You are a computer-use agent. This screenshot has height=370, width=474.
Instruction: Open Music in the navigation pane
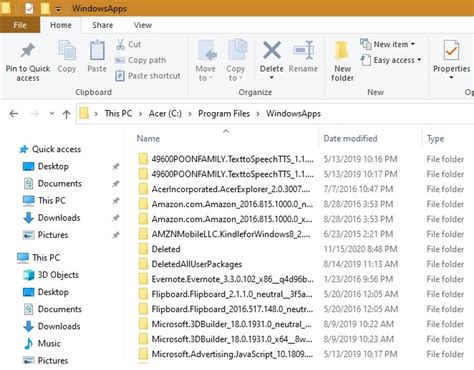(42, 343)
